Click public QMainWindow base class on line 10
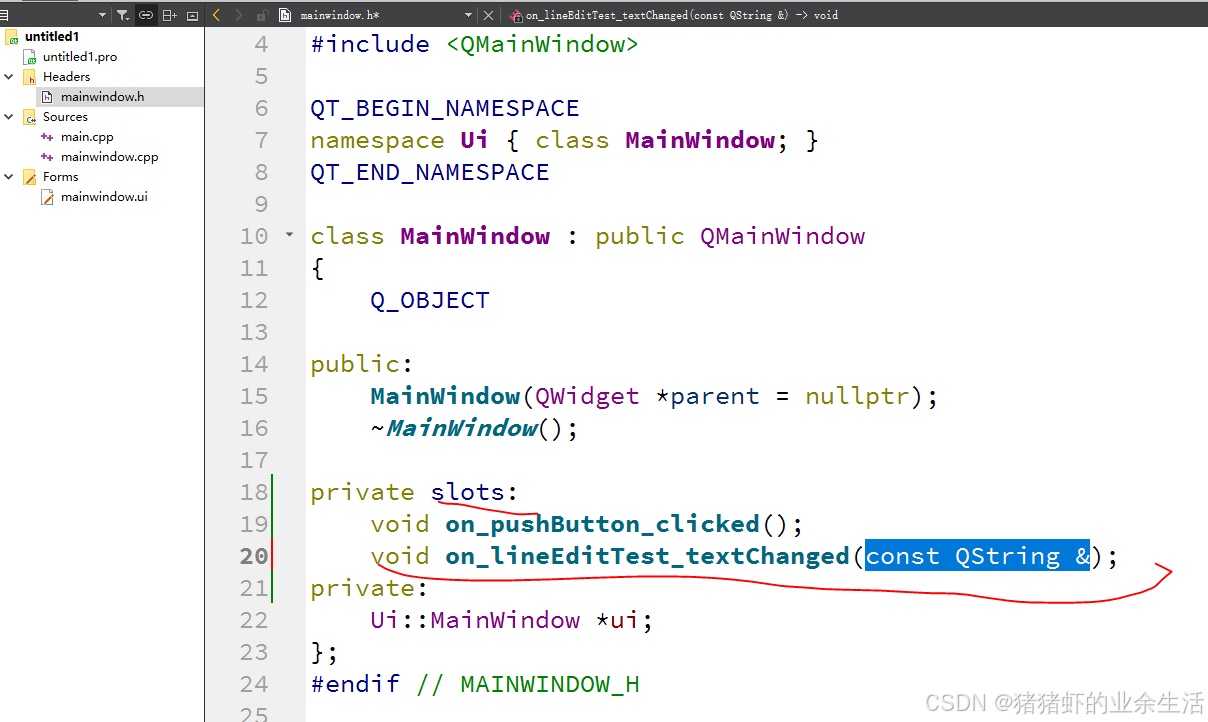Viewport: 1208px width, 722px height. point(730,236)
